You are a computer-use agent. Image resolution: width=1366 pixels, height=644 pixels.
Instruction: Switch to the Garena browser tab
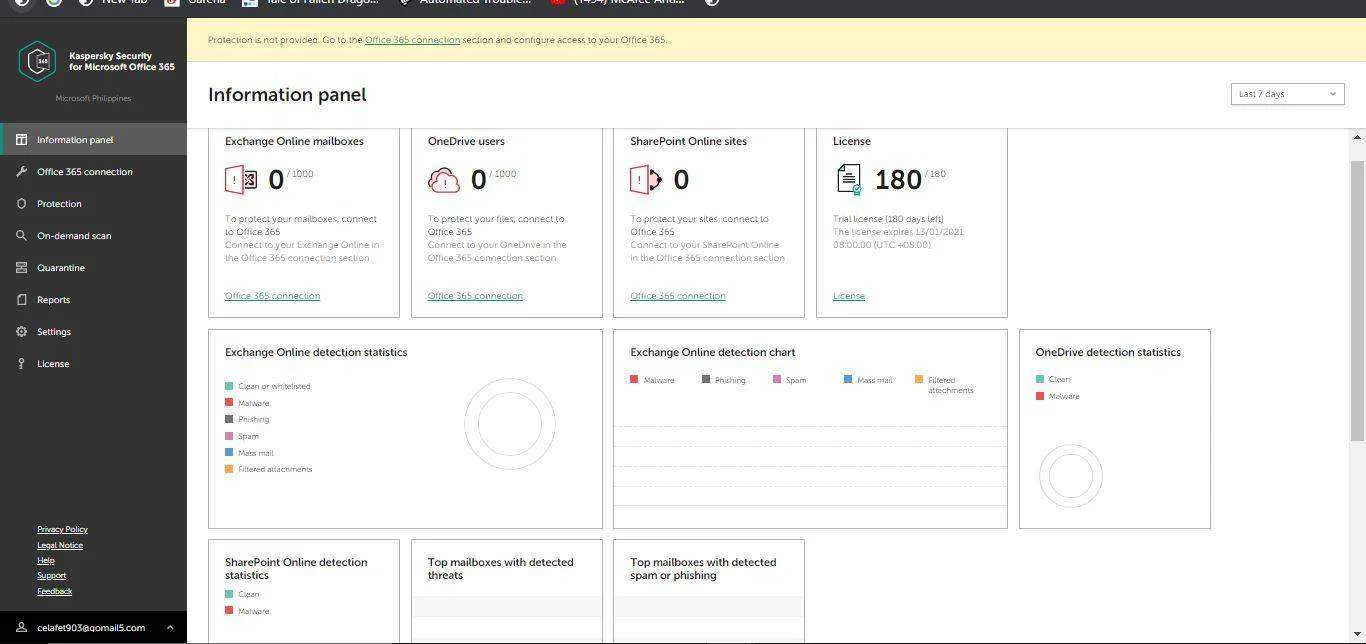pyautogui.click(x=197, y=2)
